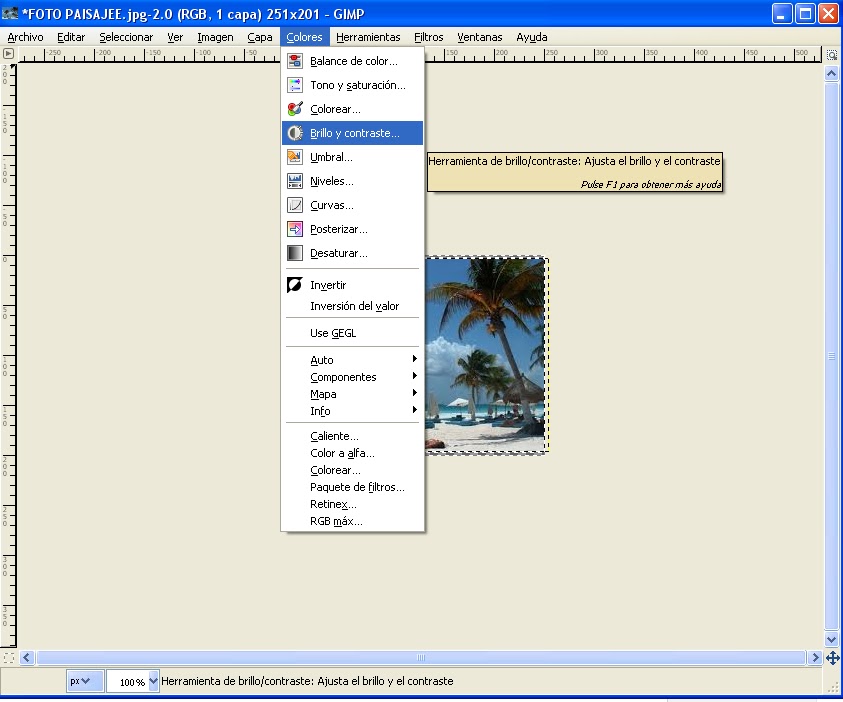Click the Posterizar icon

[295, 229]
